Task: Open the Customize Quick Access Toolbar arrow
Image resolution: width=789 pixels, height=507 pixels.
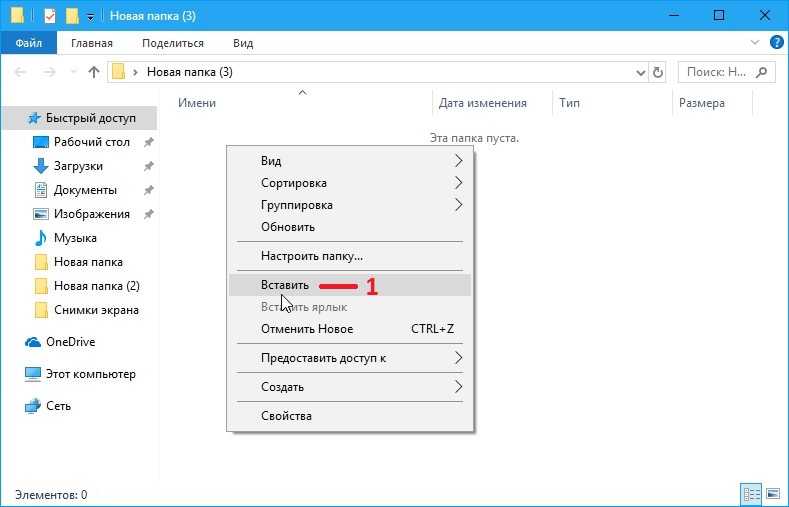Action: coord(91,17)
